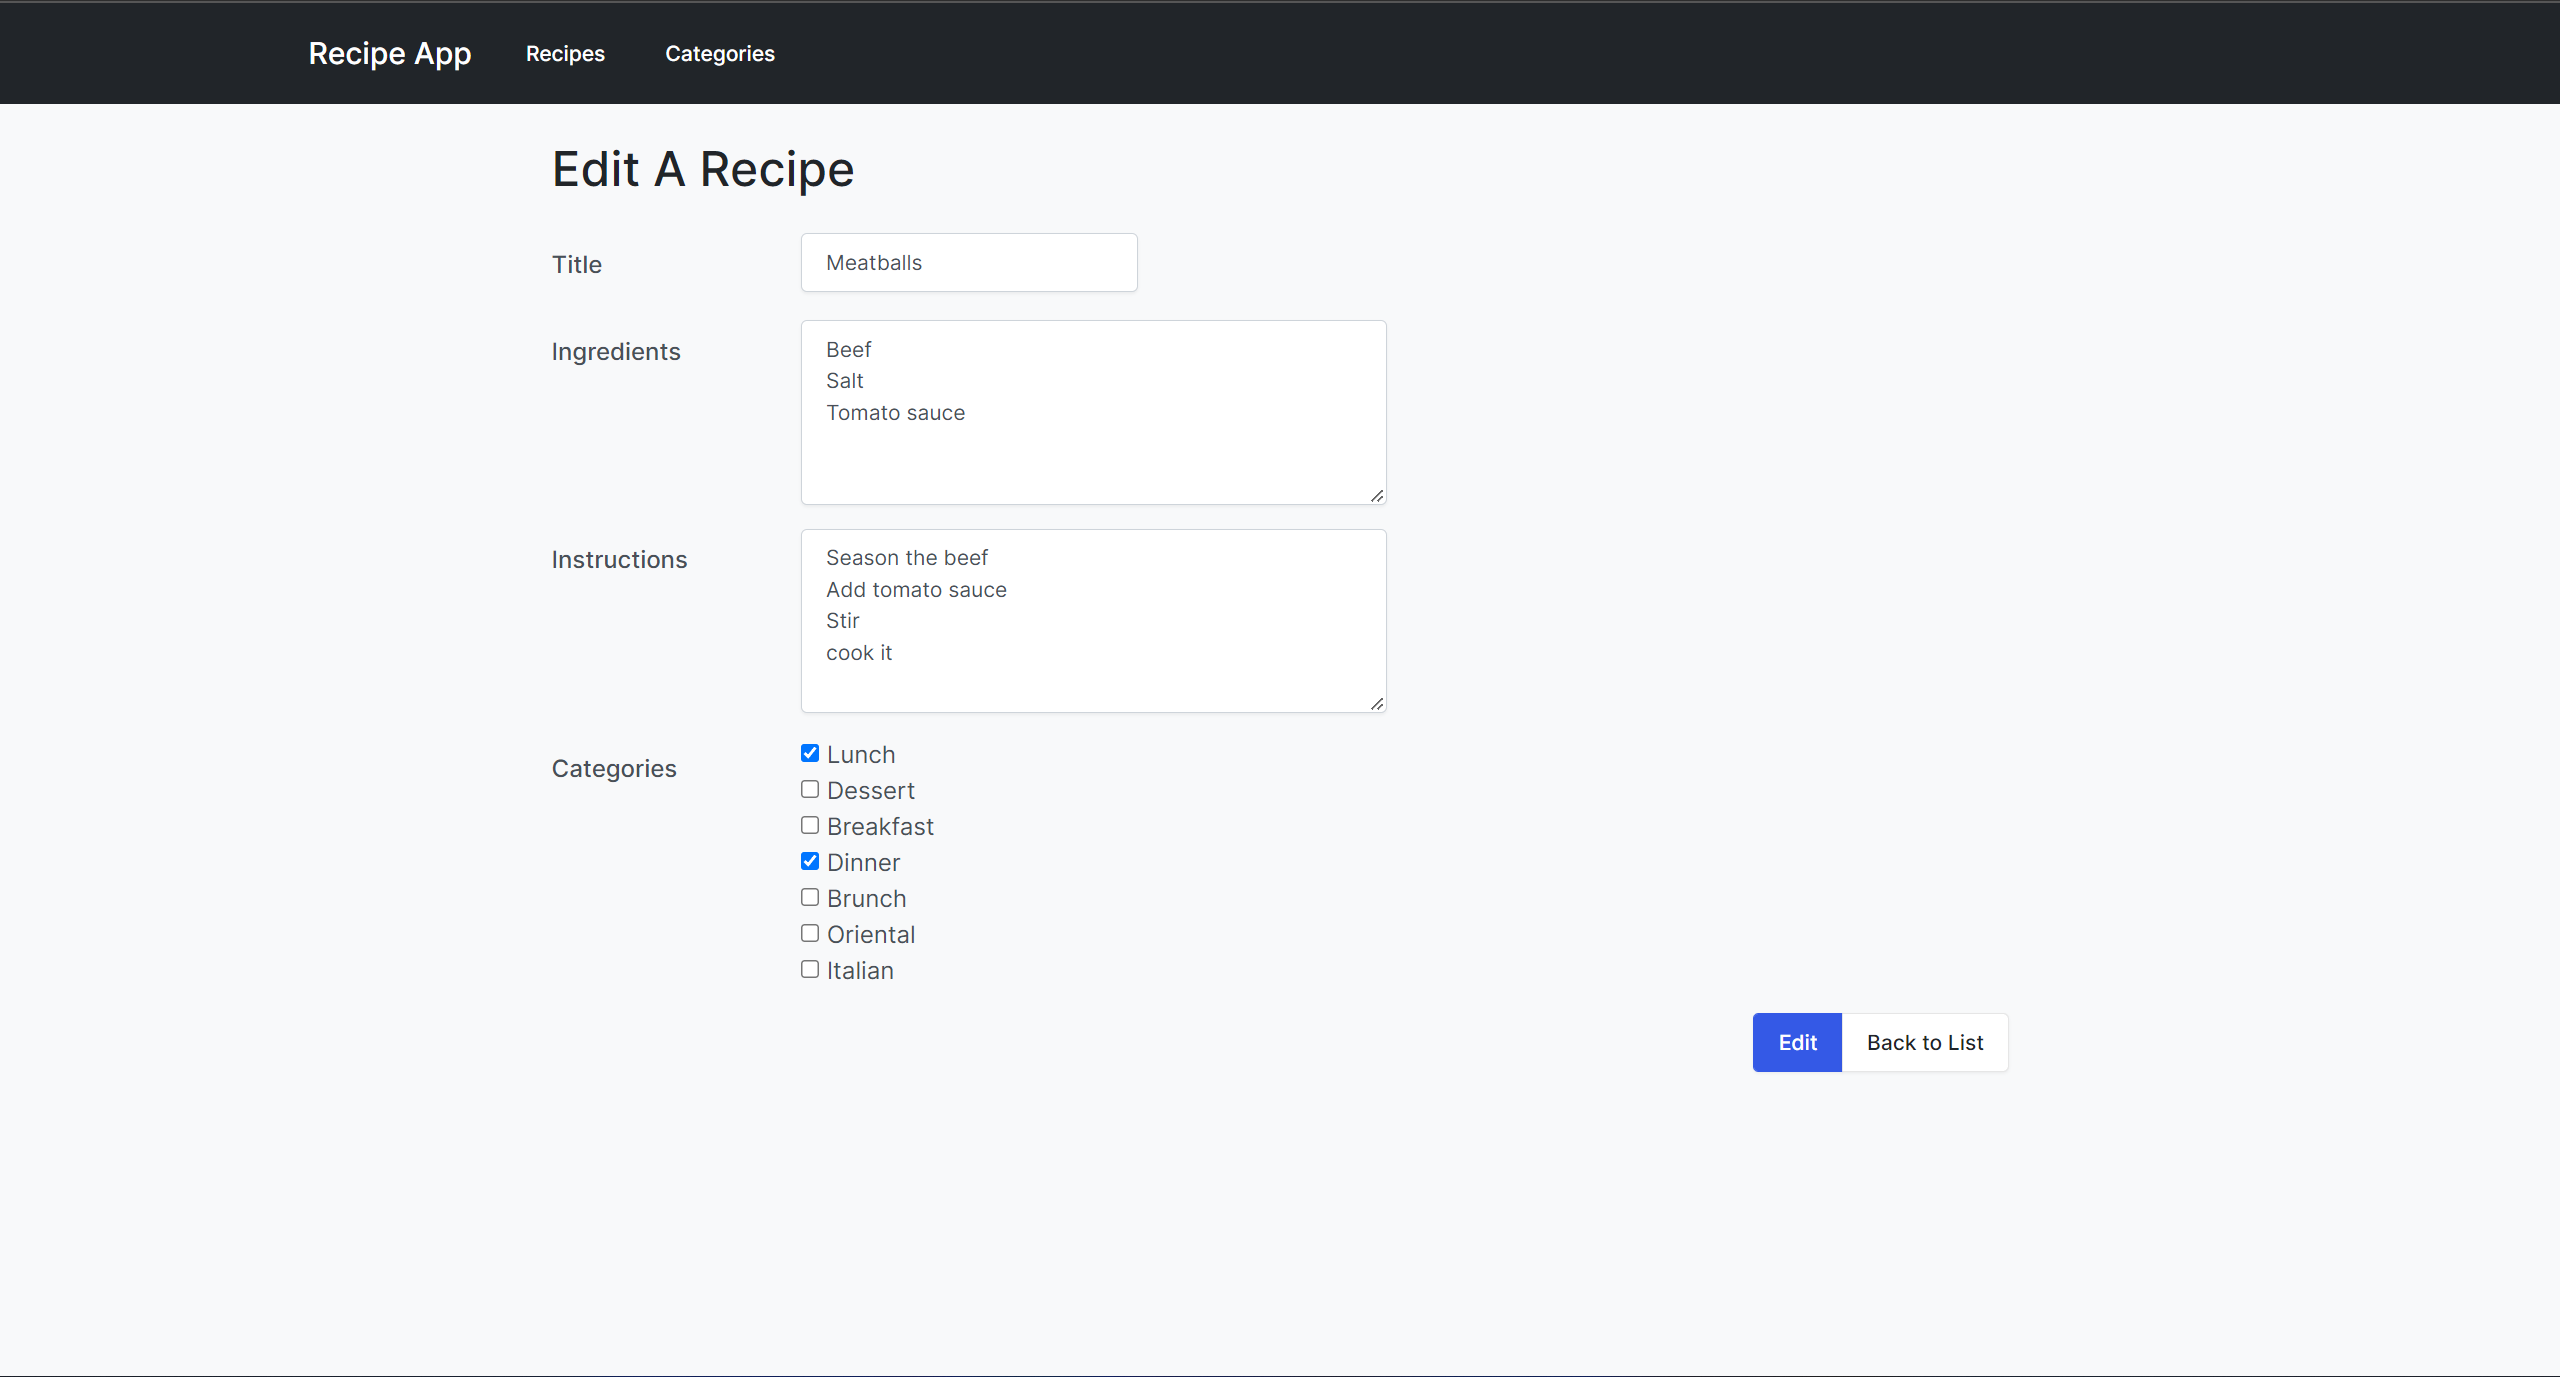Viewport: 2560px width, 1377px height.
Task: Click the Beef ingredient line
Action: 849,350
